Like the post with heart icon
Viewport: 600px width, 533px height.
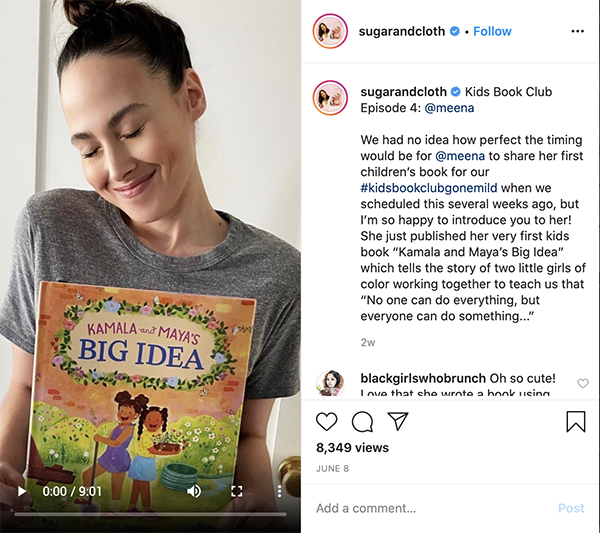tap(326, 422)
